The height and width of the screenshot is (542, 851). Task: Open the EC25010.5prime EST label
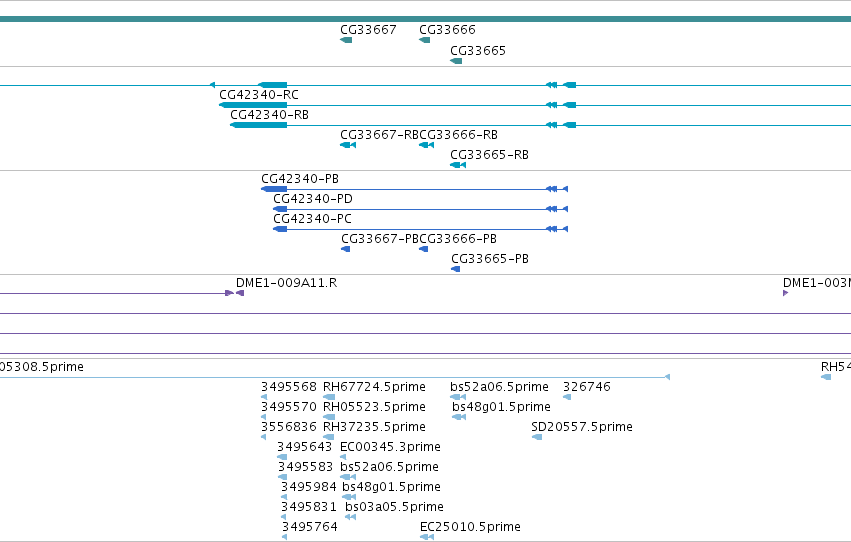[x=470, y=528]
